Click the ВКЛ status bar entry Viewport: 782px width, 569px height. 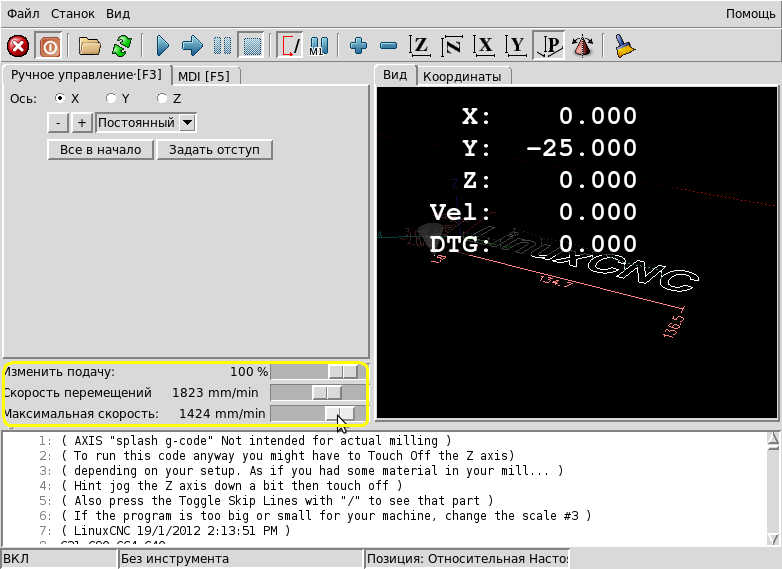[x=59, y=559]
